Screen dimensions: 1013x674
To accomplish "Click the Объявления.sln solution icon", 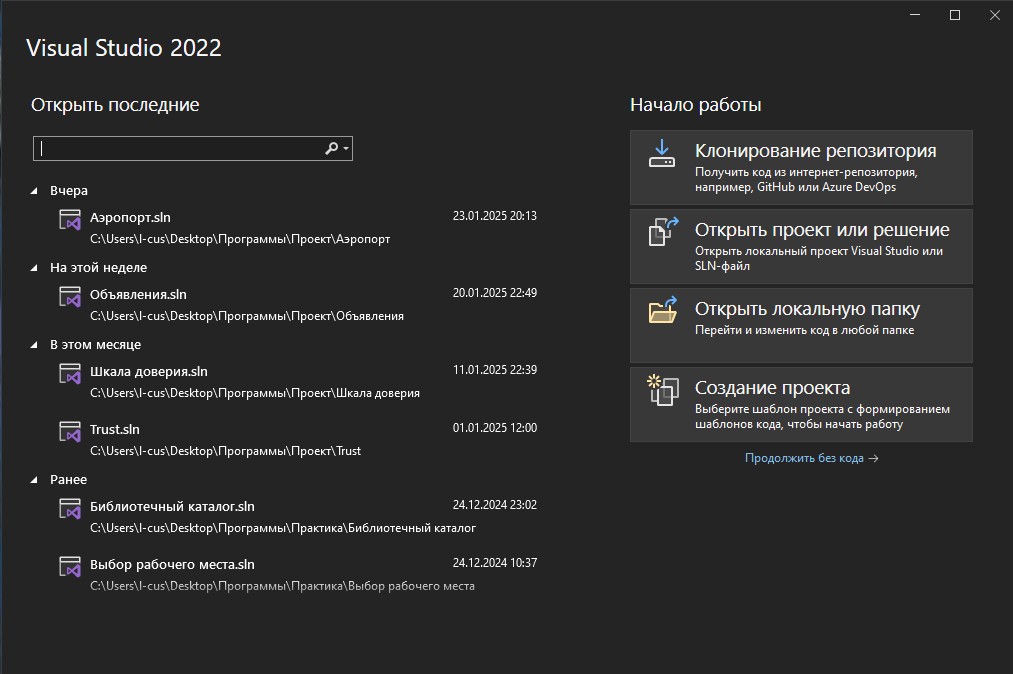I will [x=69, y=297].
